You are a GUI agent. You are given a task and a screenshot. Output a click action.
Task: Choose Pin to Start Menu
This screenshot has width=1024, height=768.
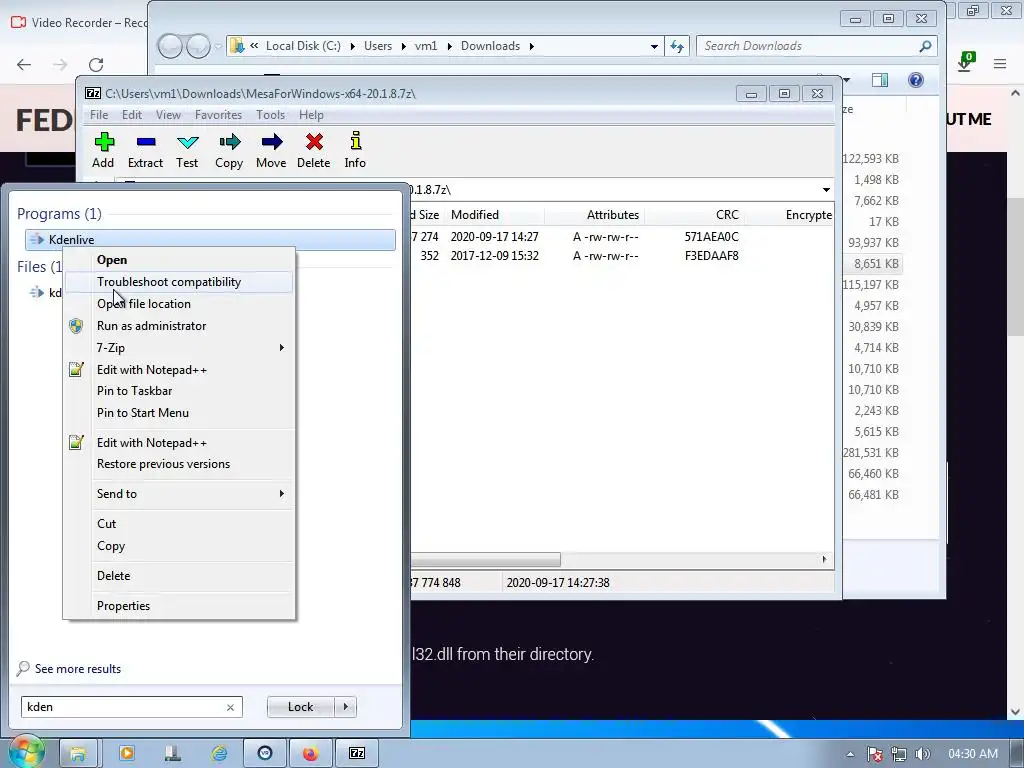tap(179, 413)
